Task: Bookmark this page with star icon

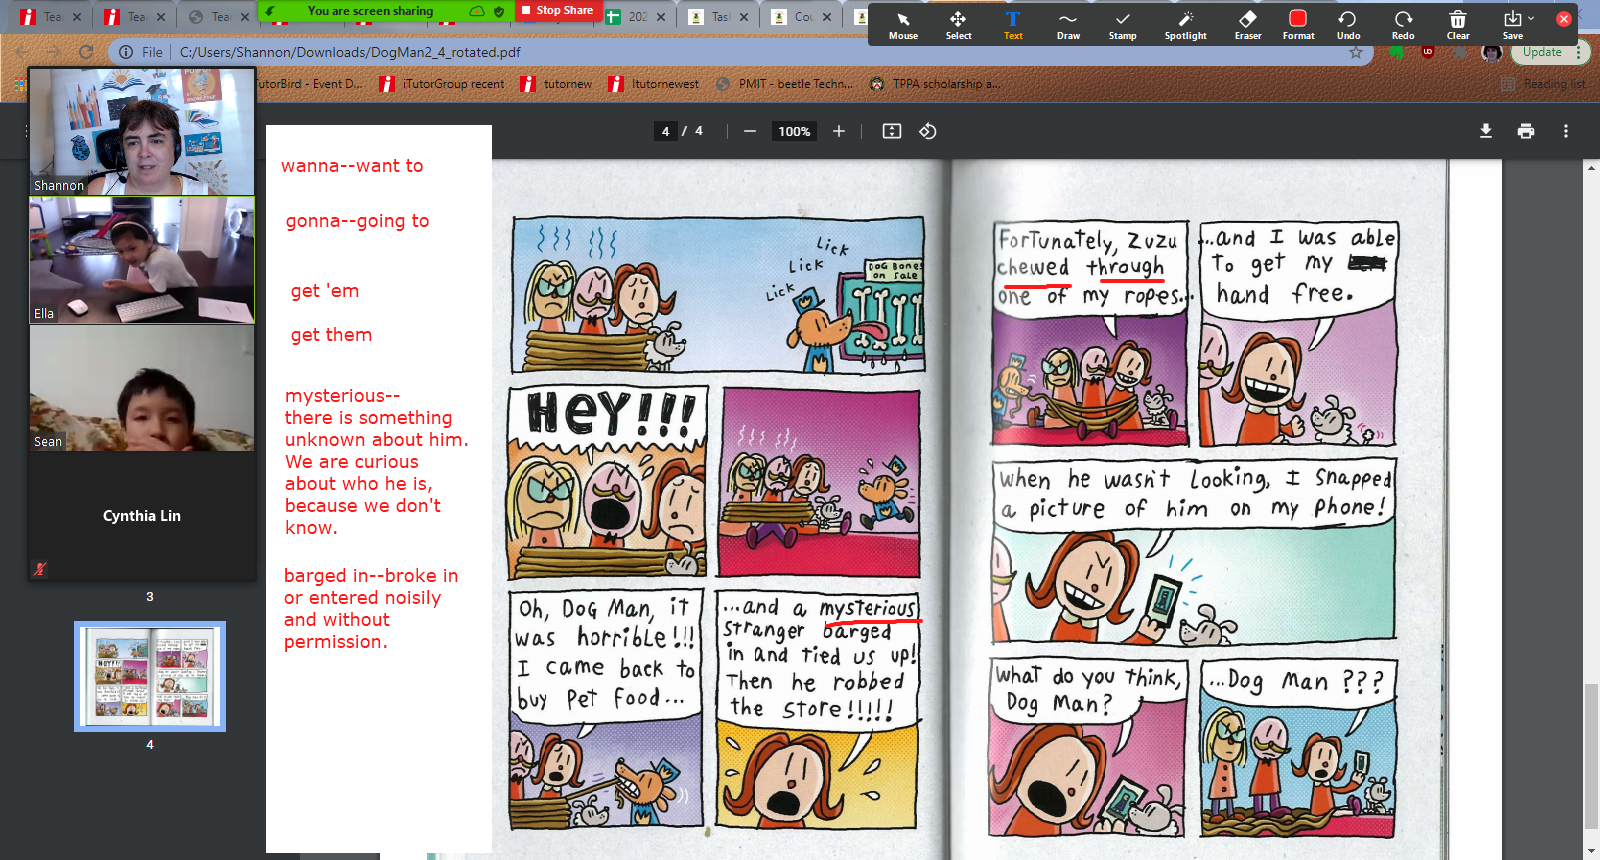Action: [x=1356, y=52]
